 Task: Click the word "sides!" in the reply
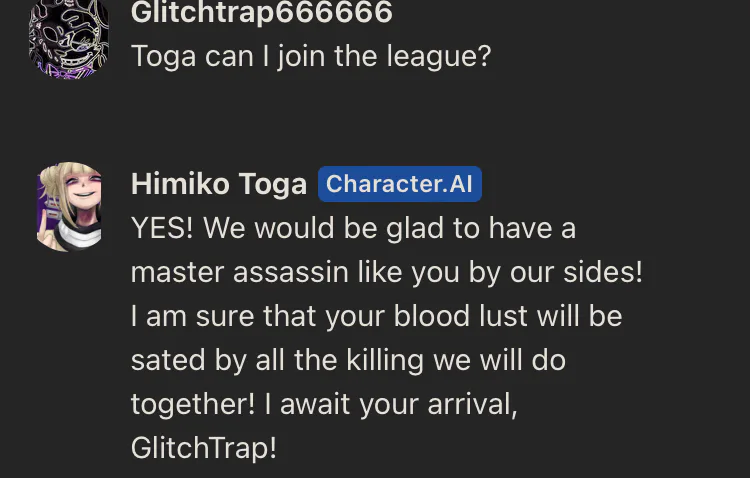603,272
